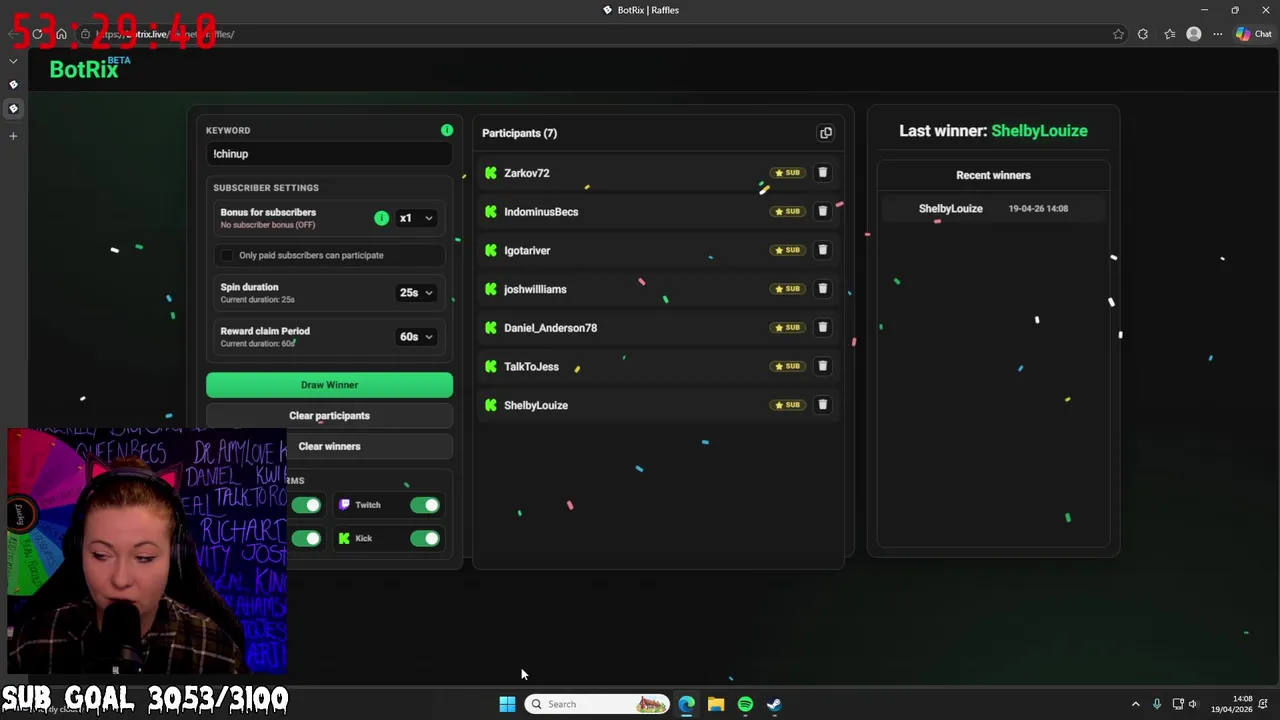Delete Daniel_Anderson78 with its trash icon
This screenshot has height=720, width=1280.
[823, 327]
